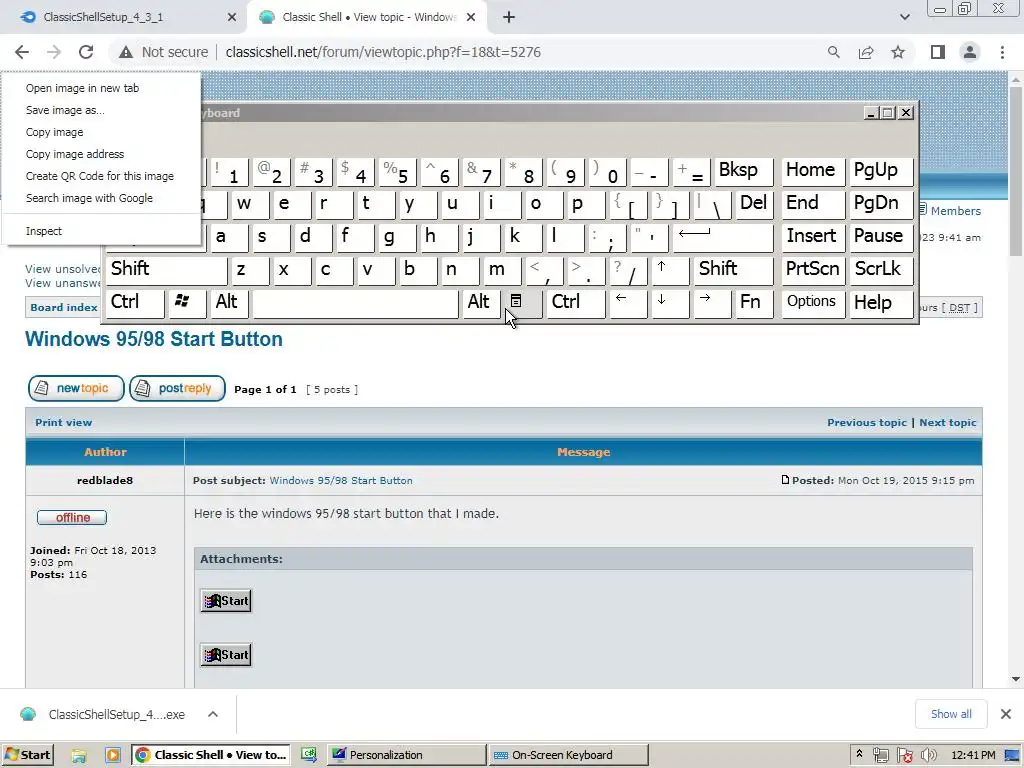The height and width of the screenshot is (768, 1024).
Task: Click the post reply button
Action: point(178,389)
